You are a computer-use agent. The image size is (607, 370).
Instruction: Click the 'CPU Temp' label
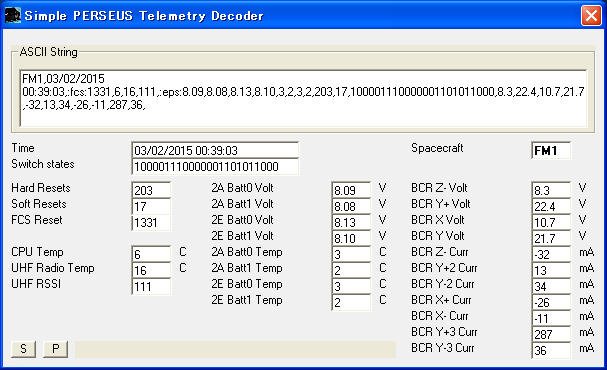[37, 252]
